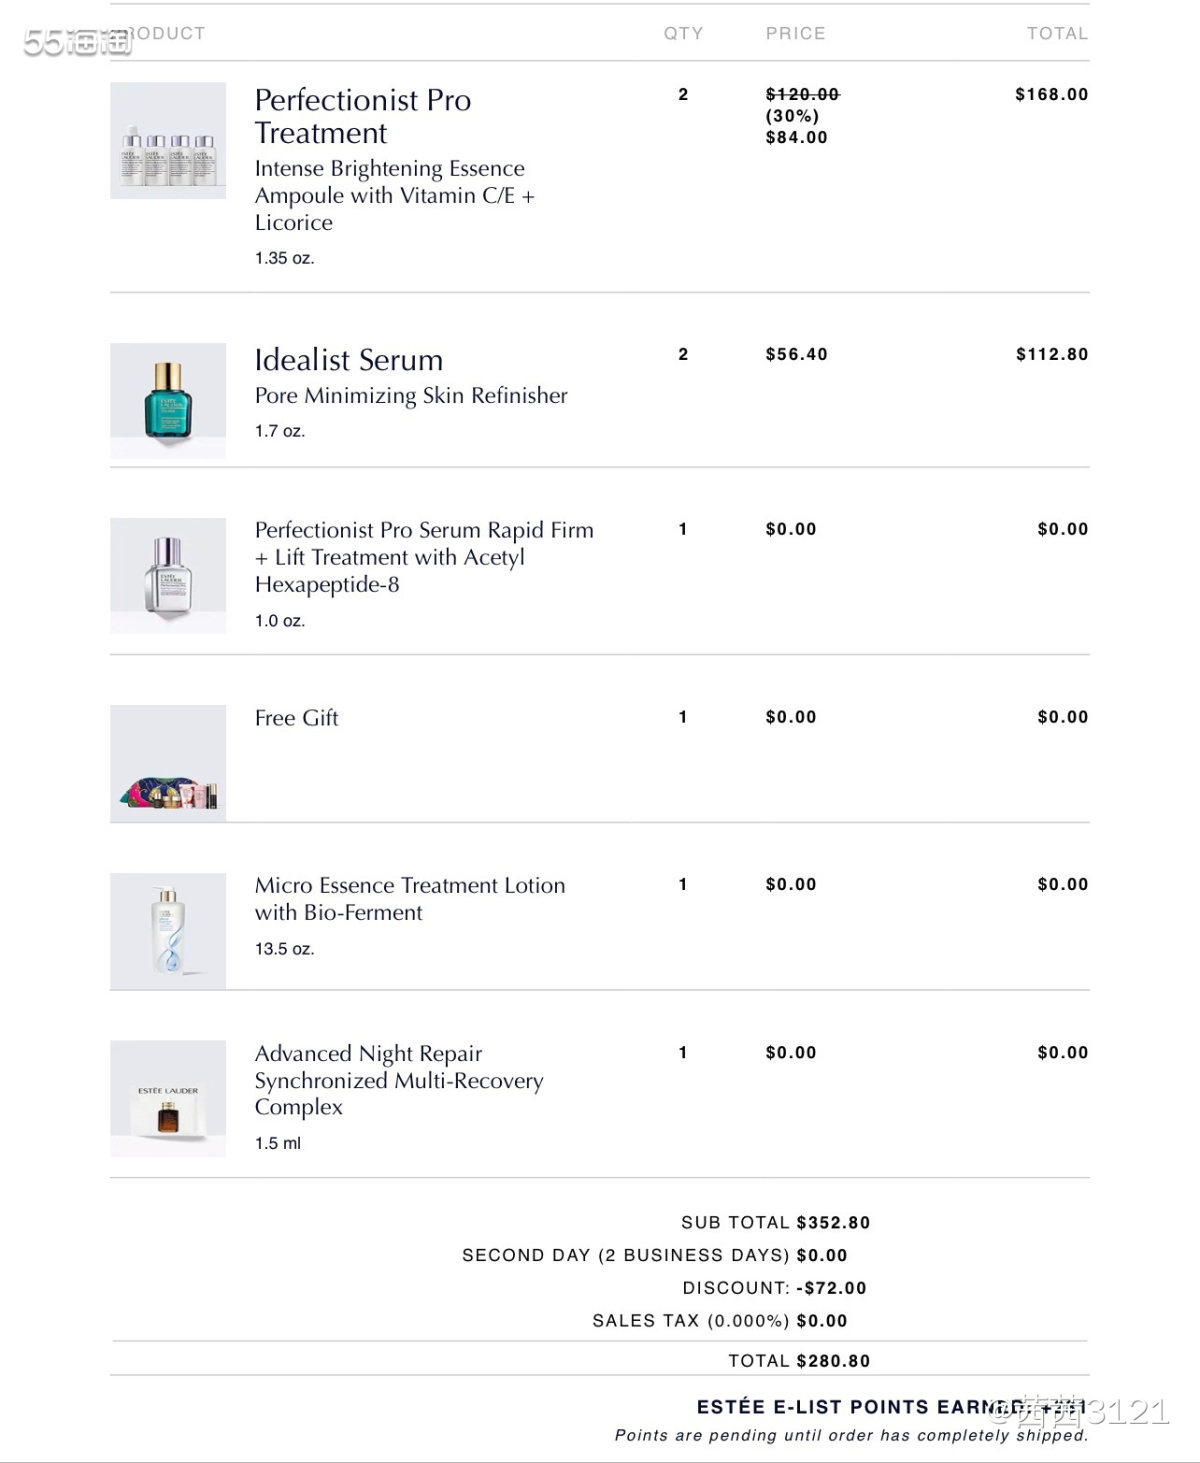Screen dimensions: 1200x1463
Task: Open the Micro Essence Treatment Lotion image
Action: click(168, 931)
